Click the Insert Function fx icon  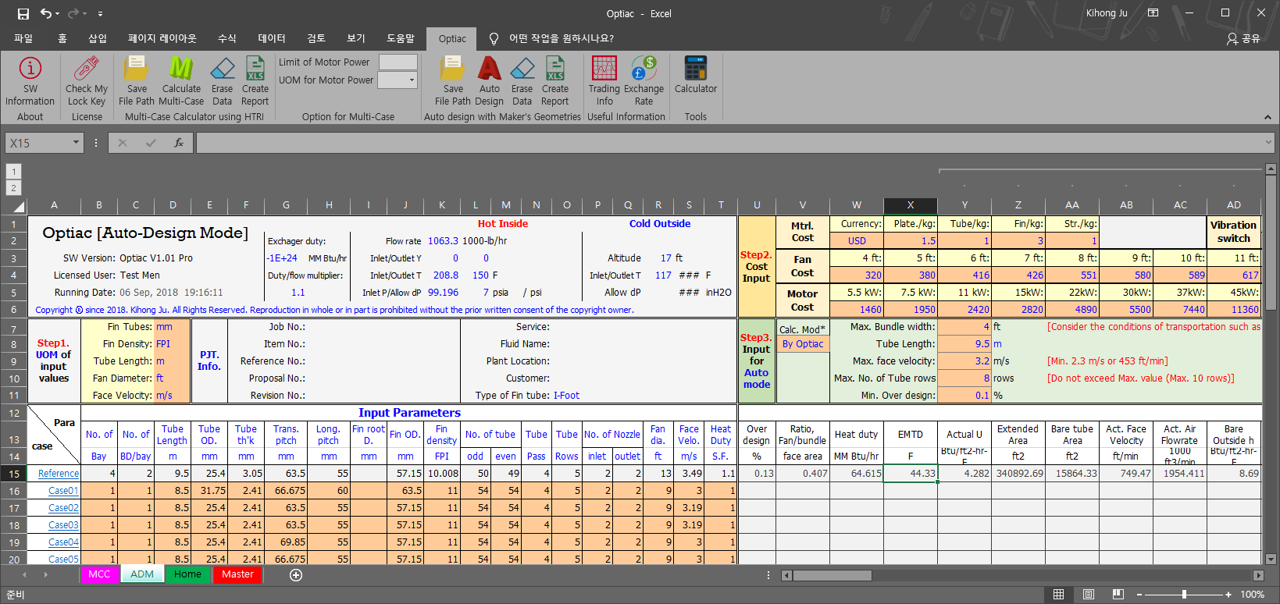click(179, 143)
